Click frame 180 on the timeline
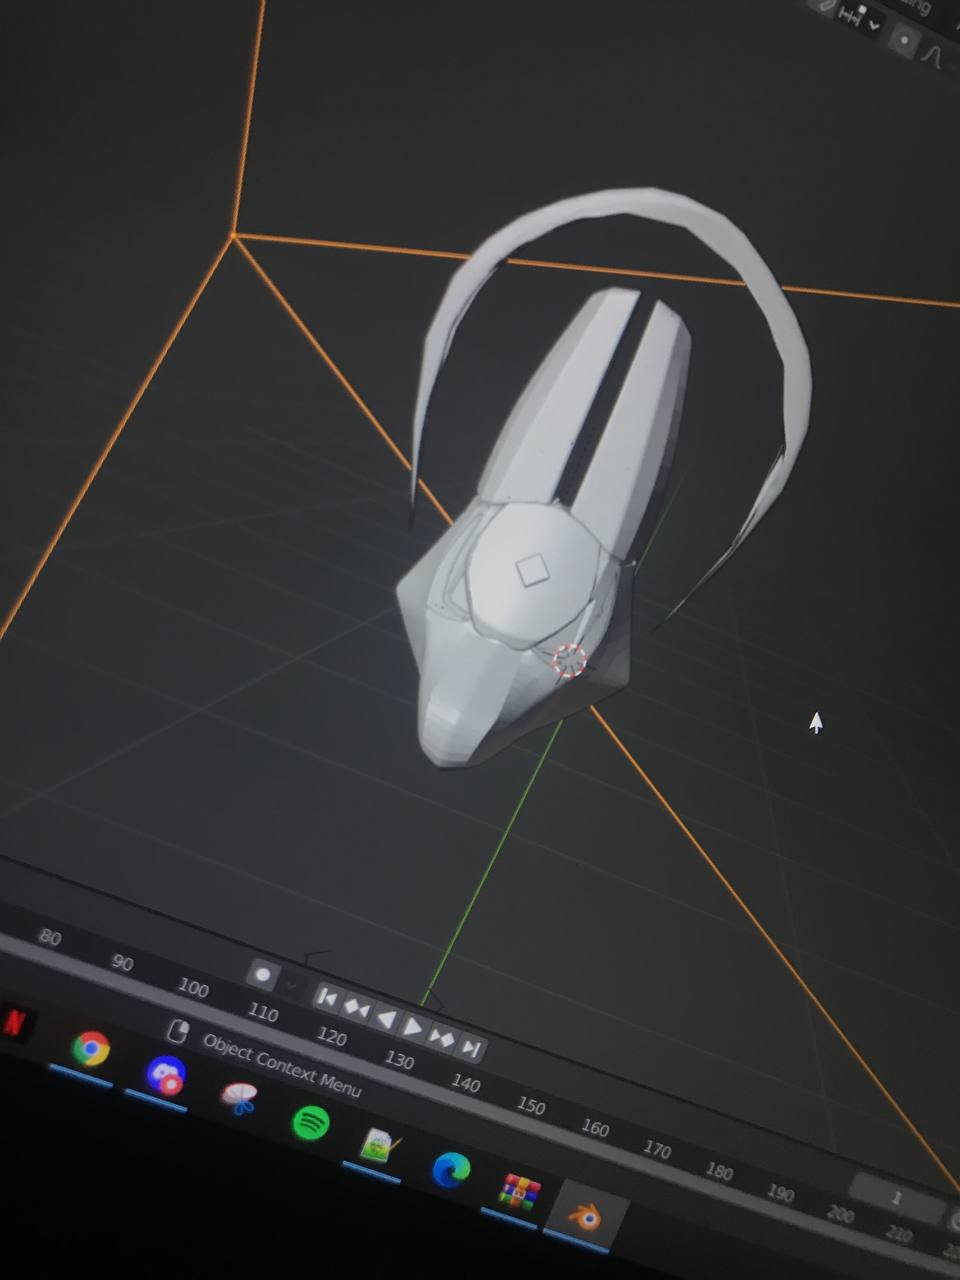The width and height of the screenshot is (960, 1280). [719, 1170]
